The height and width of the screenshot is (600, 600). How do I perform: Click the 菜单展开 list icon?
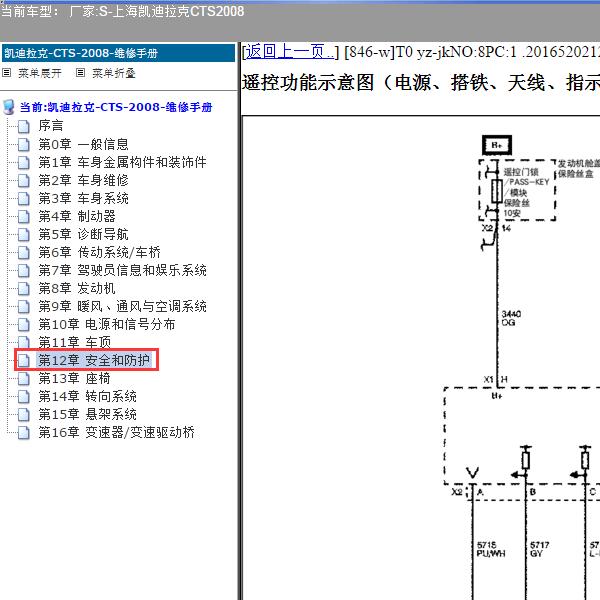coord(7,72)
